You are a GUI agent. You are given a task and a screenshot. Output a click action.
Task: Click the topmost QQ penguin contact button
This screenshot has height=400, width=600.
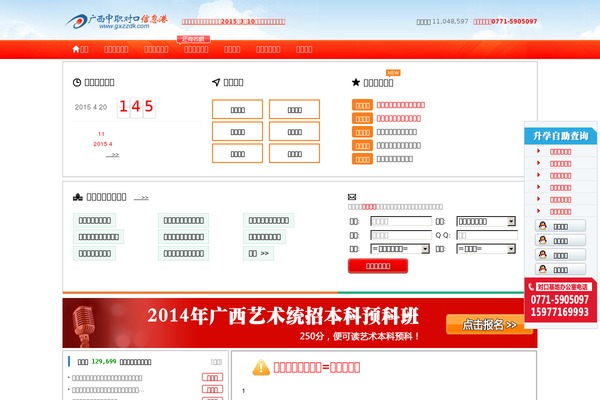[x=560, y=226]
